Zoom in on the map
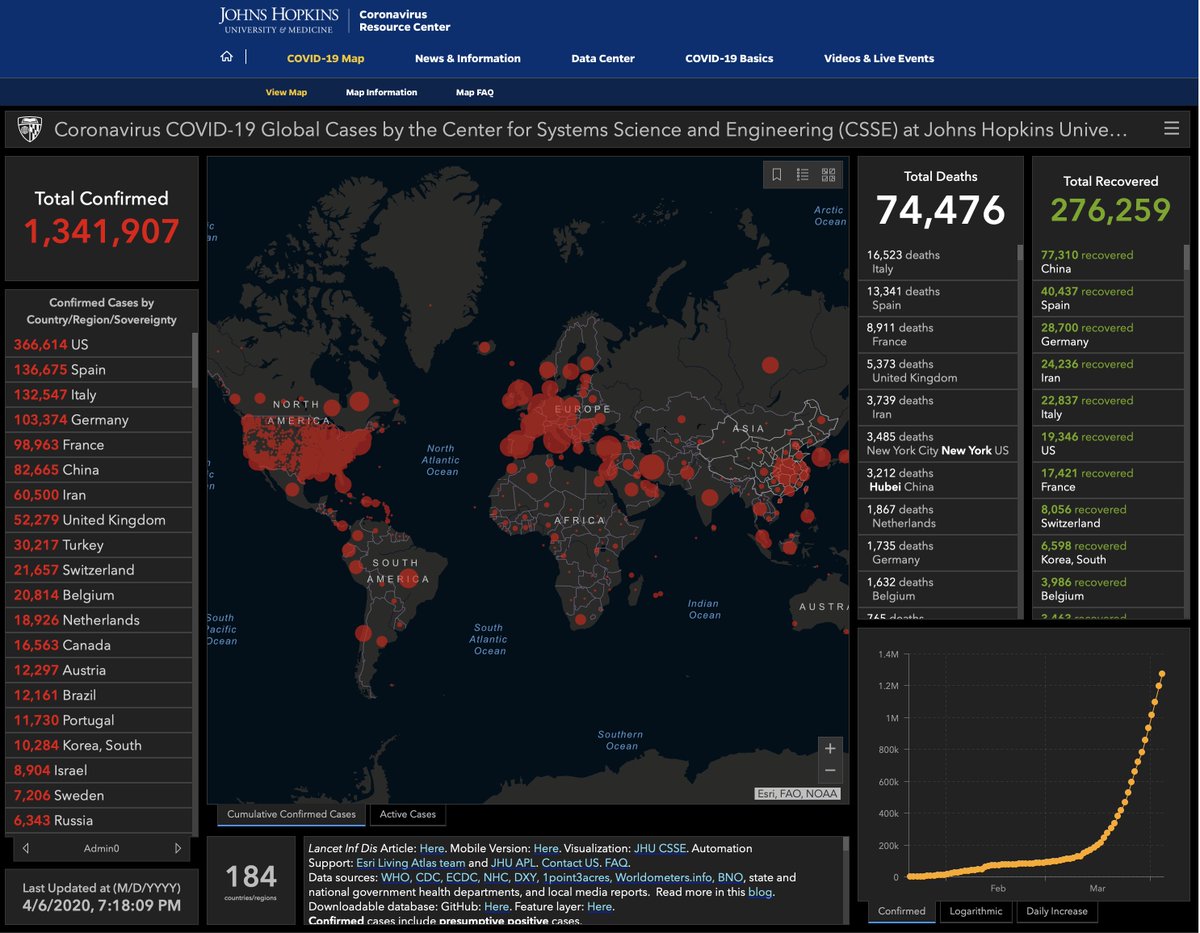This screenshot has height=933, width=1200. pyautogui.click(x=828, y=748)
